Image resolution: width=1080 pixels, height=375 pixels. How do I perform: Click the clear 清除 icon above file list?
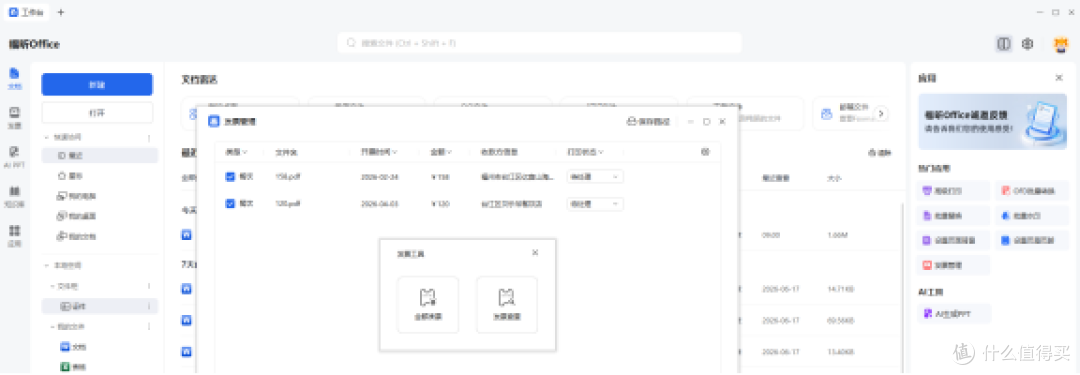[880, 153]
